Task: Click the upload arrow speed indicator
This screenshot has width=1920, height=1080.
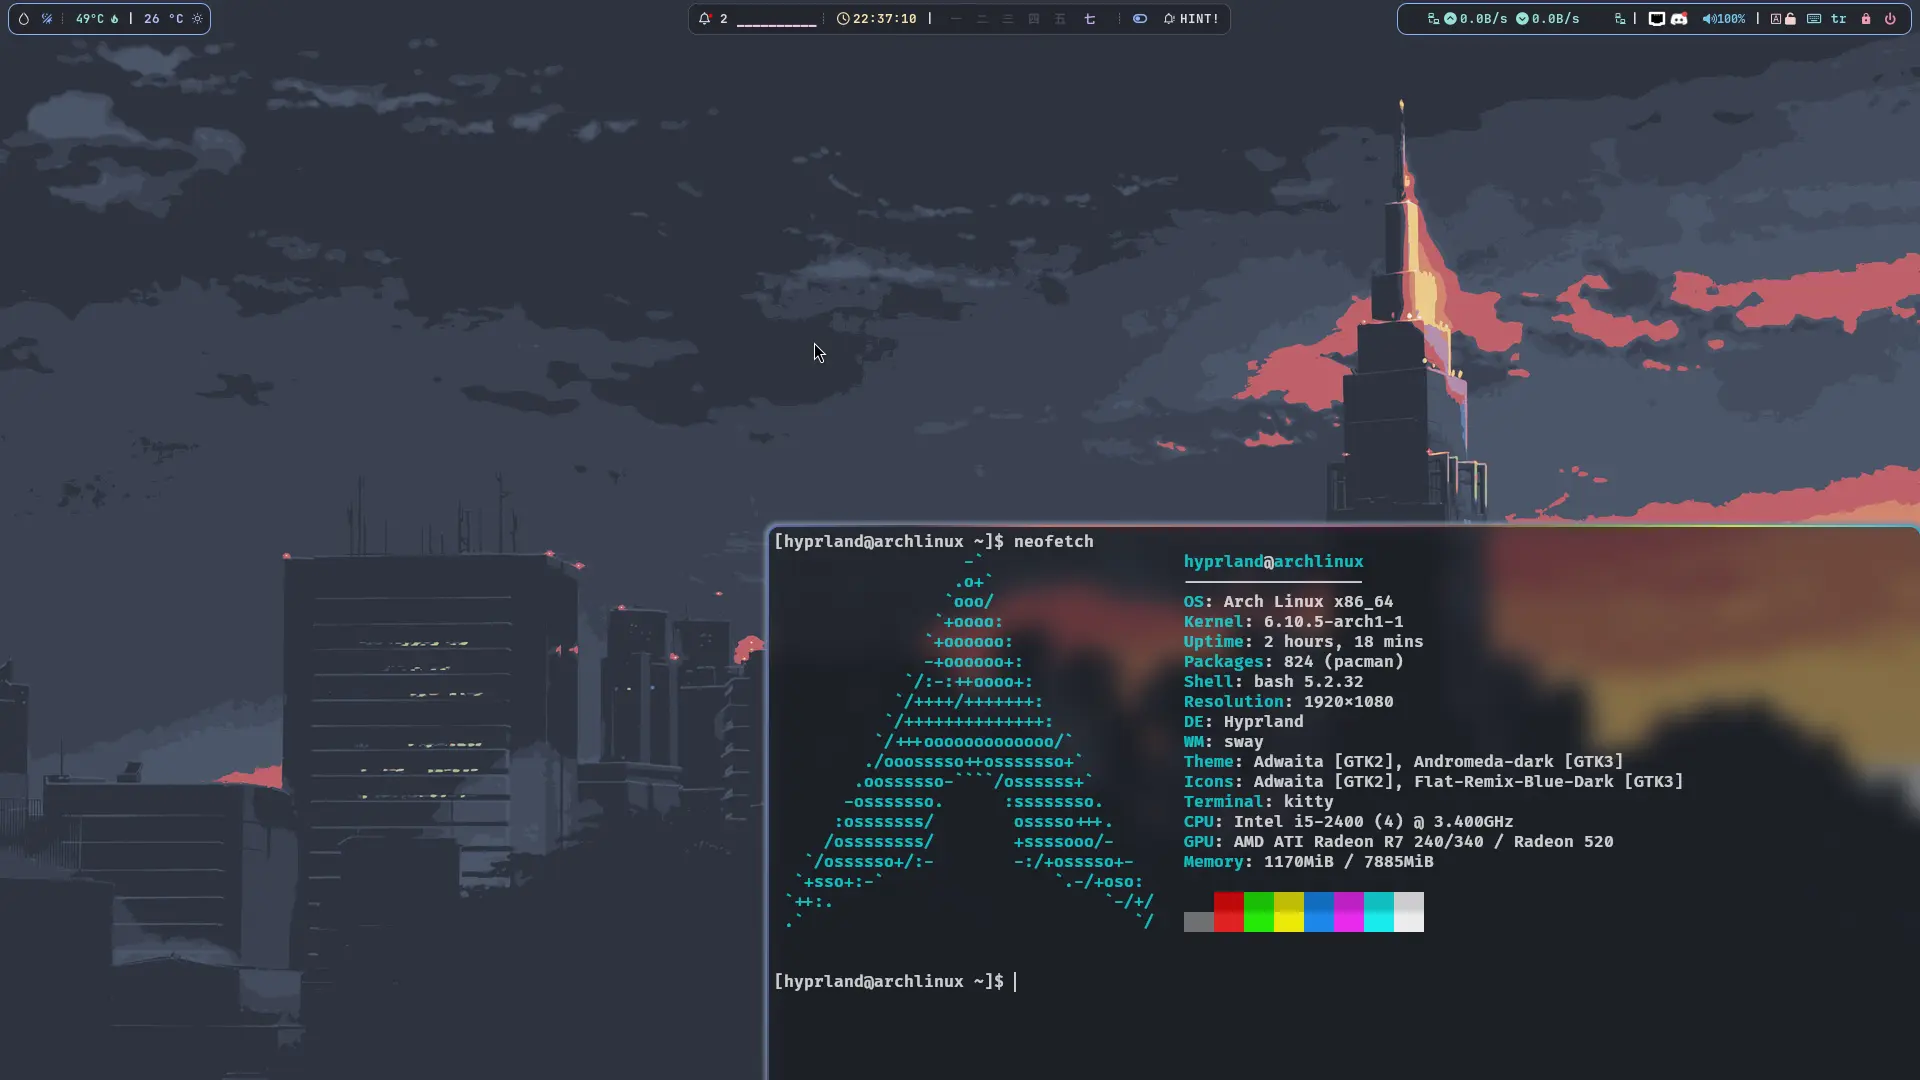Action: click(1475, 19)
